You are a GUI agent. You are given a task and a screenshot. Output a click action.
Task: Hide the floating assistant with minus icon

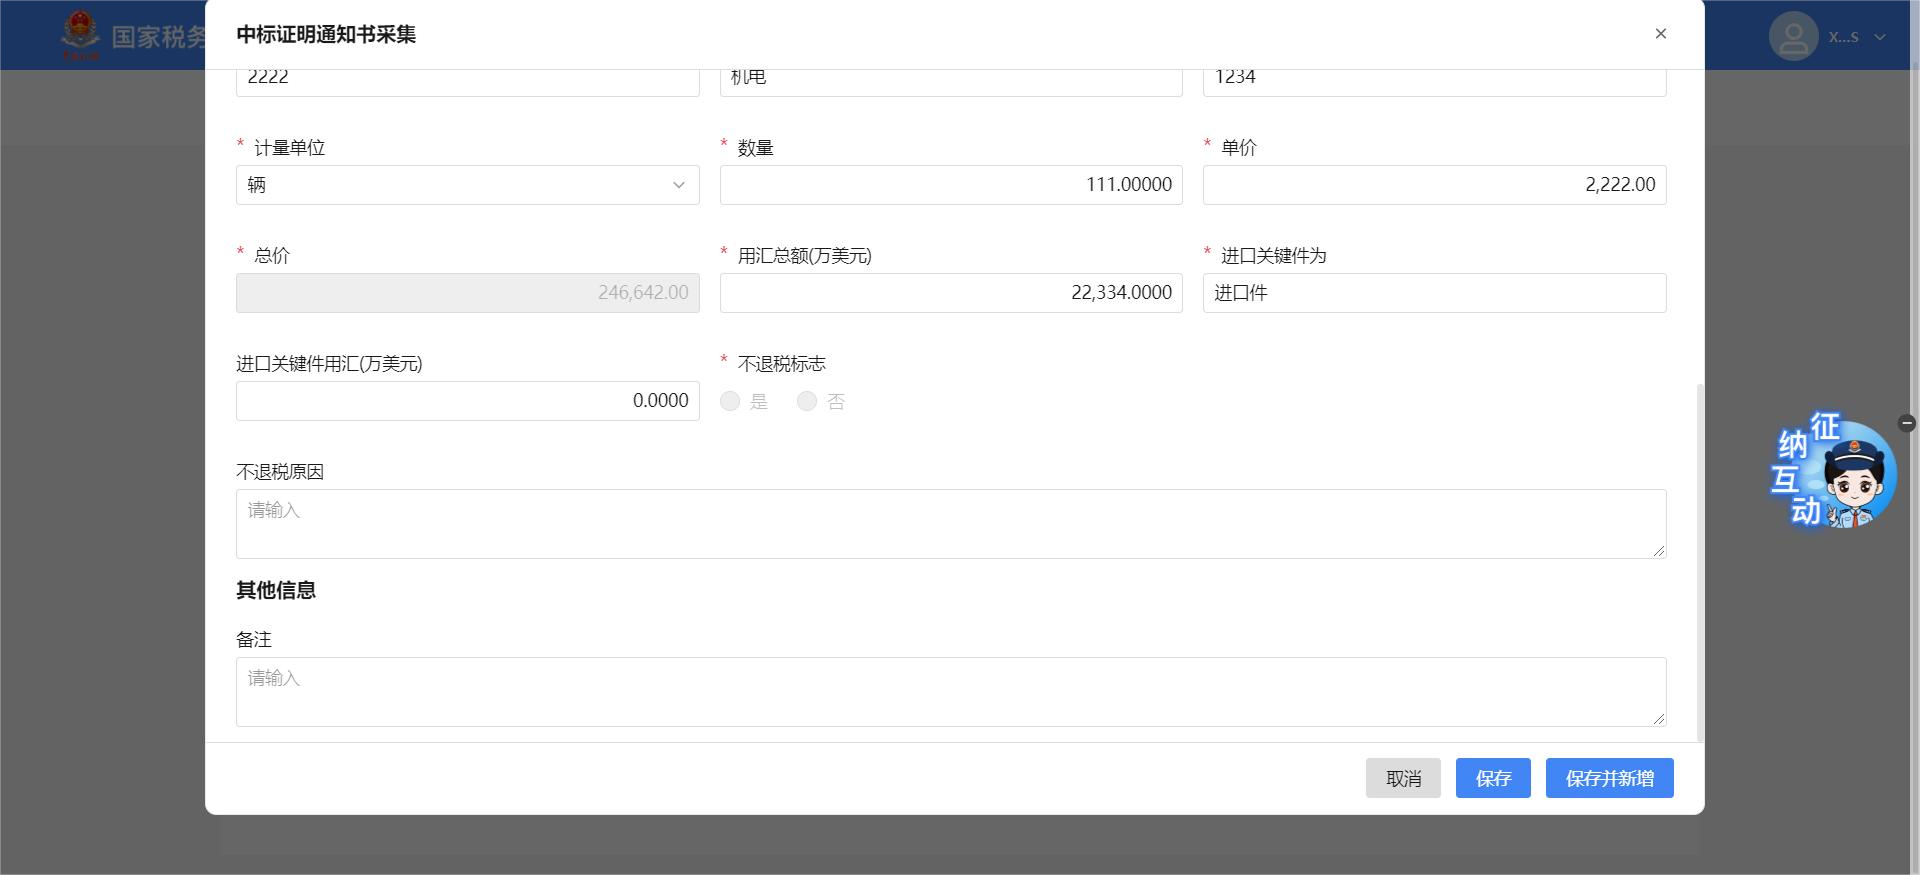point(1906,423)
